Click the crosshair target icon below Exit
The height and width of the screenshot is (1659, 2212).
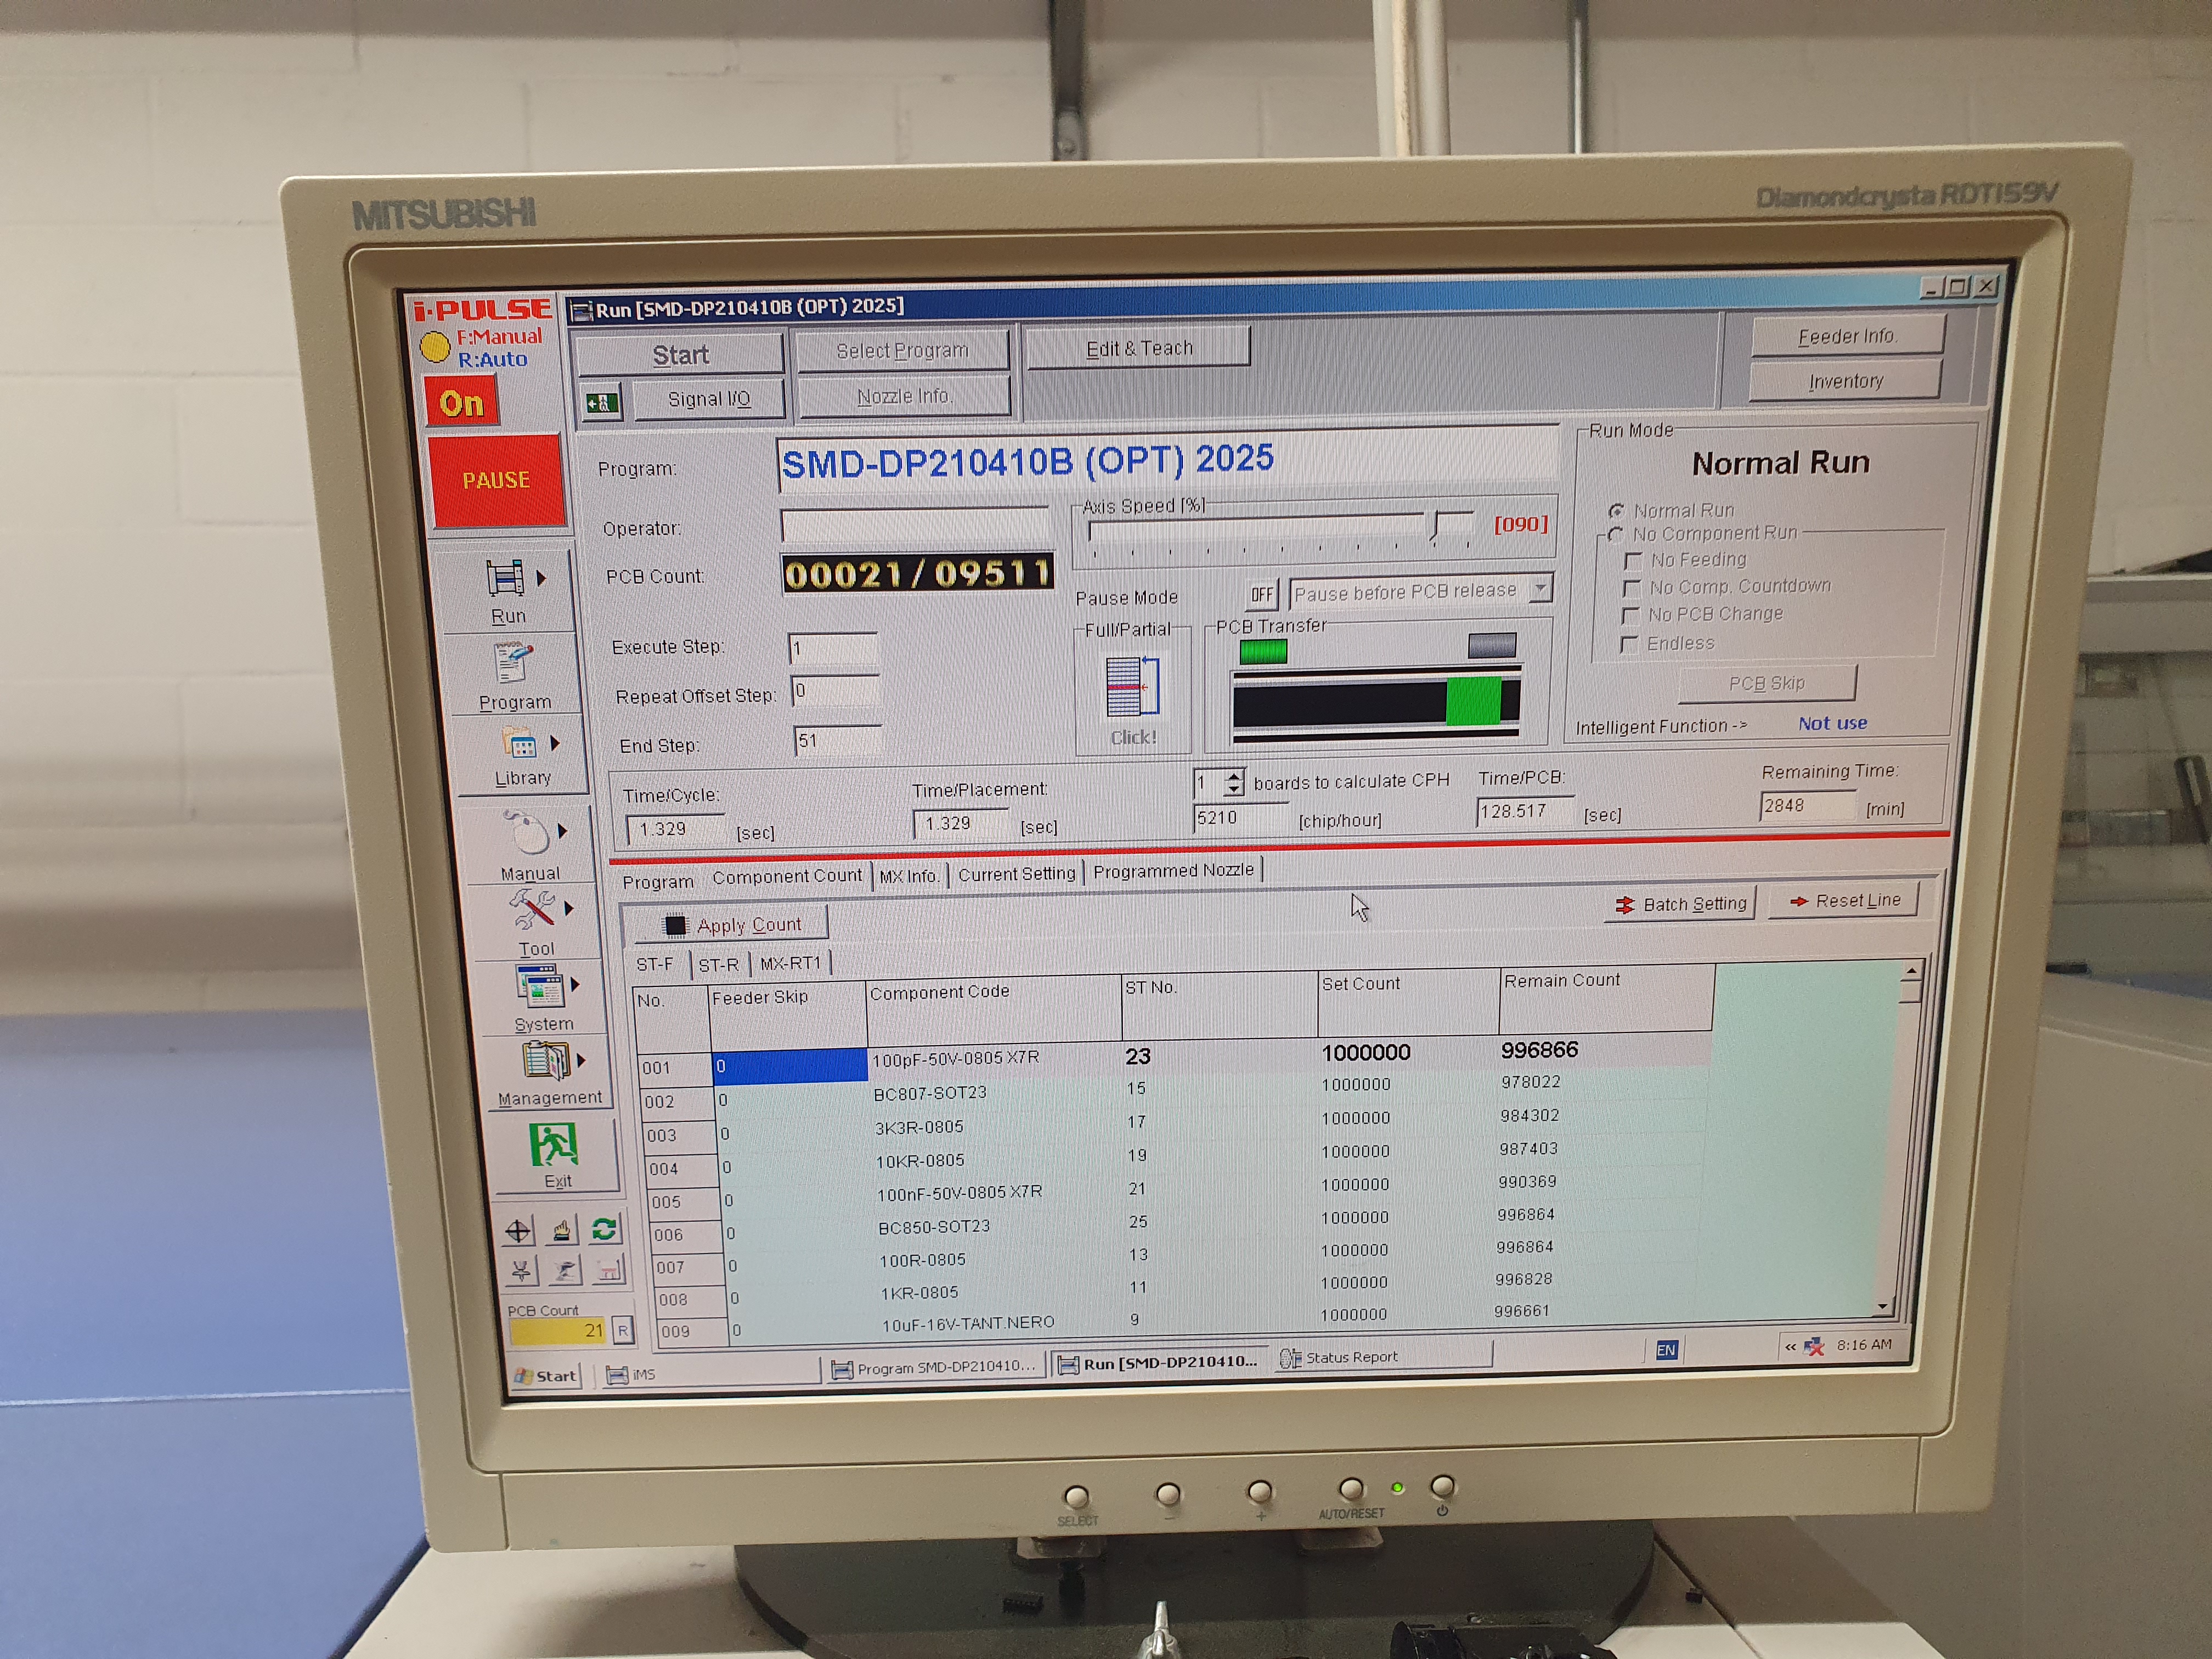point(518,1230)
